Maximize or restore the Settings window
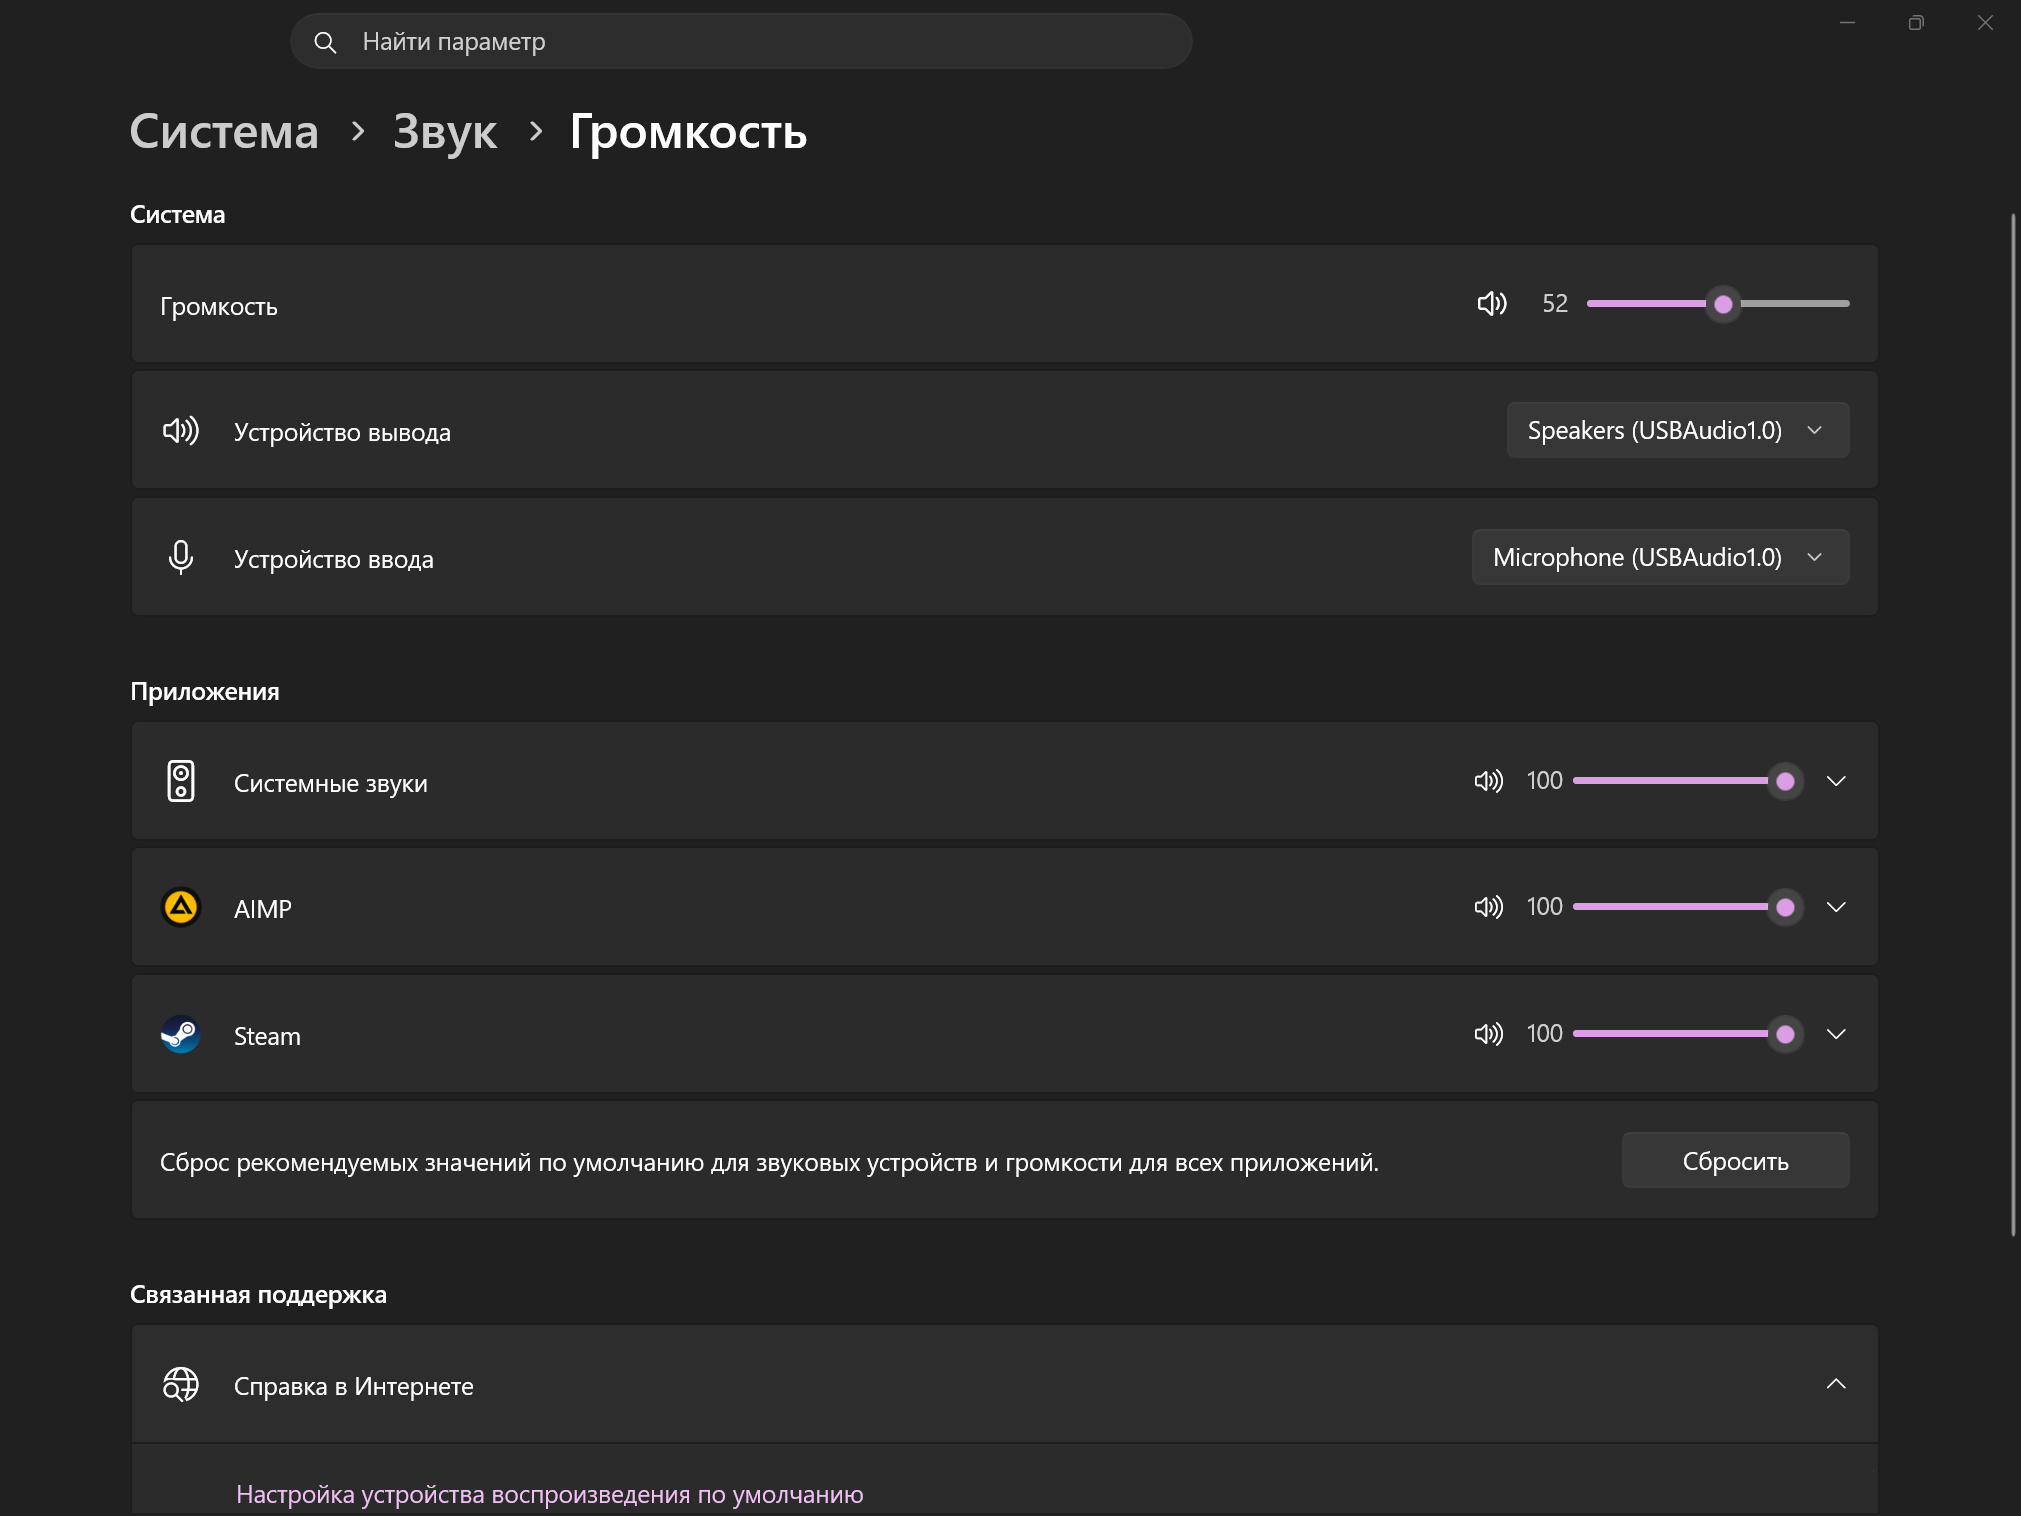Screen dimensions: 2021x1516 [x=1916, y=23]
